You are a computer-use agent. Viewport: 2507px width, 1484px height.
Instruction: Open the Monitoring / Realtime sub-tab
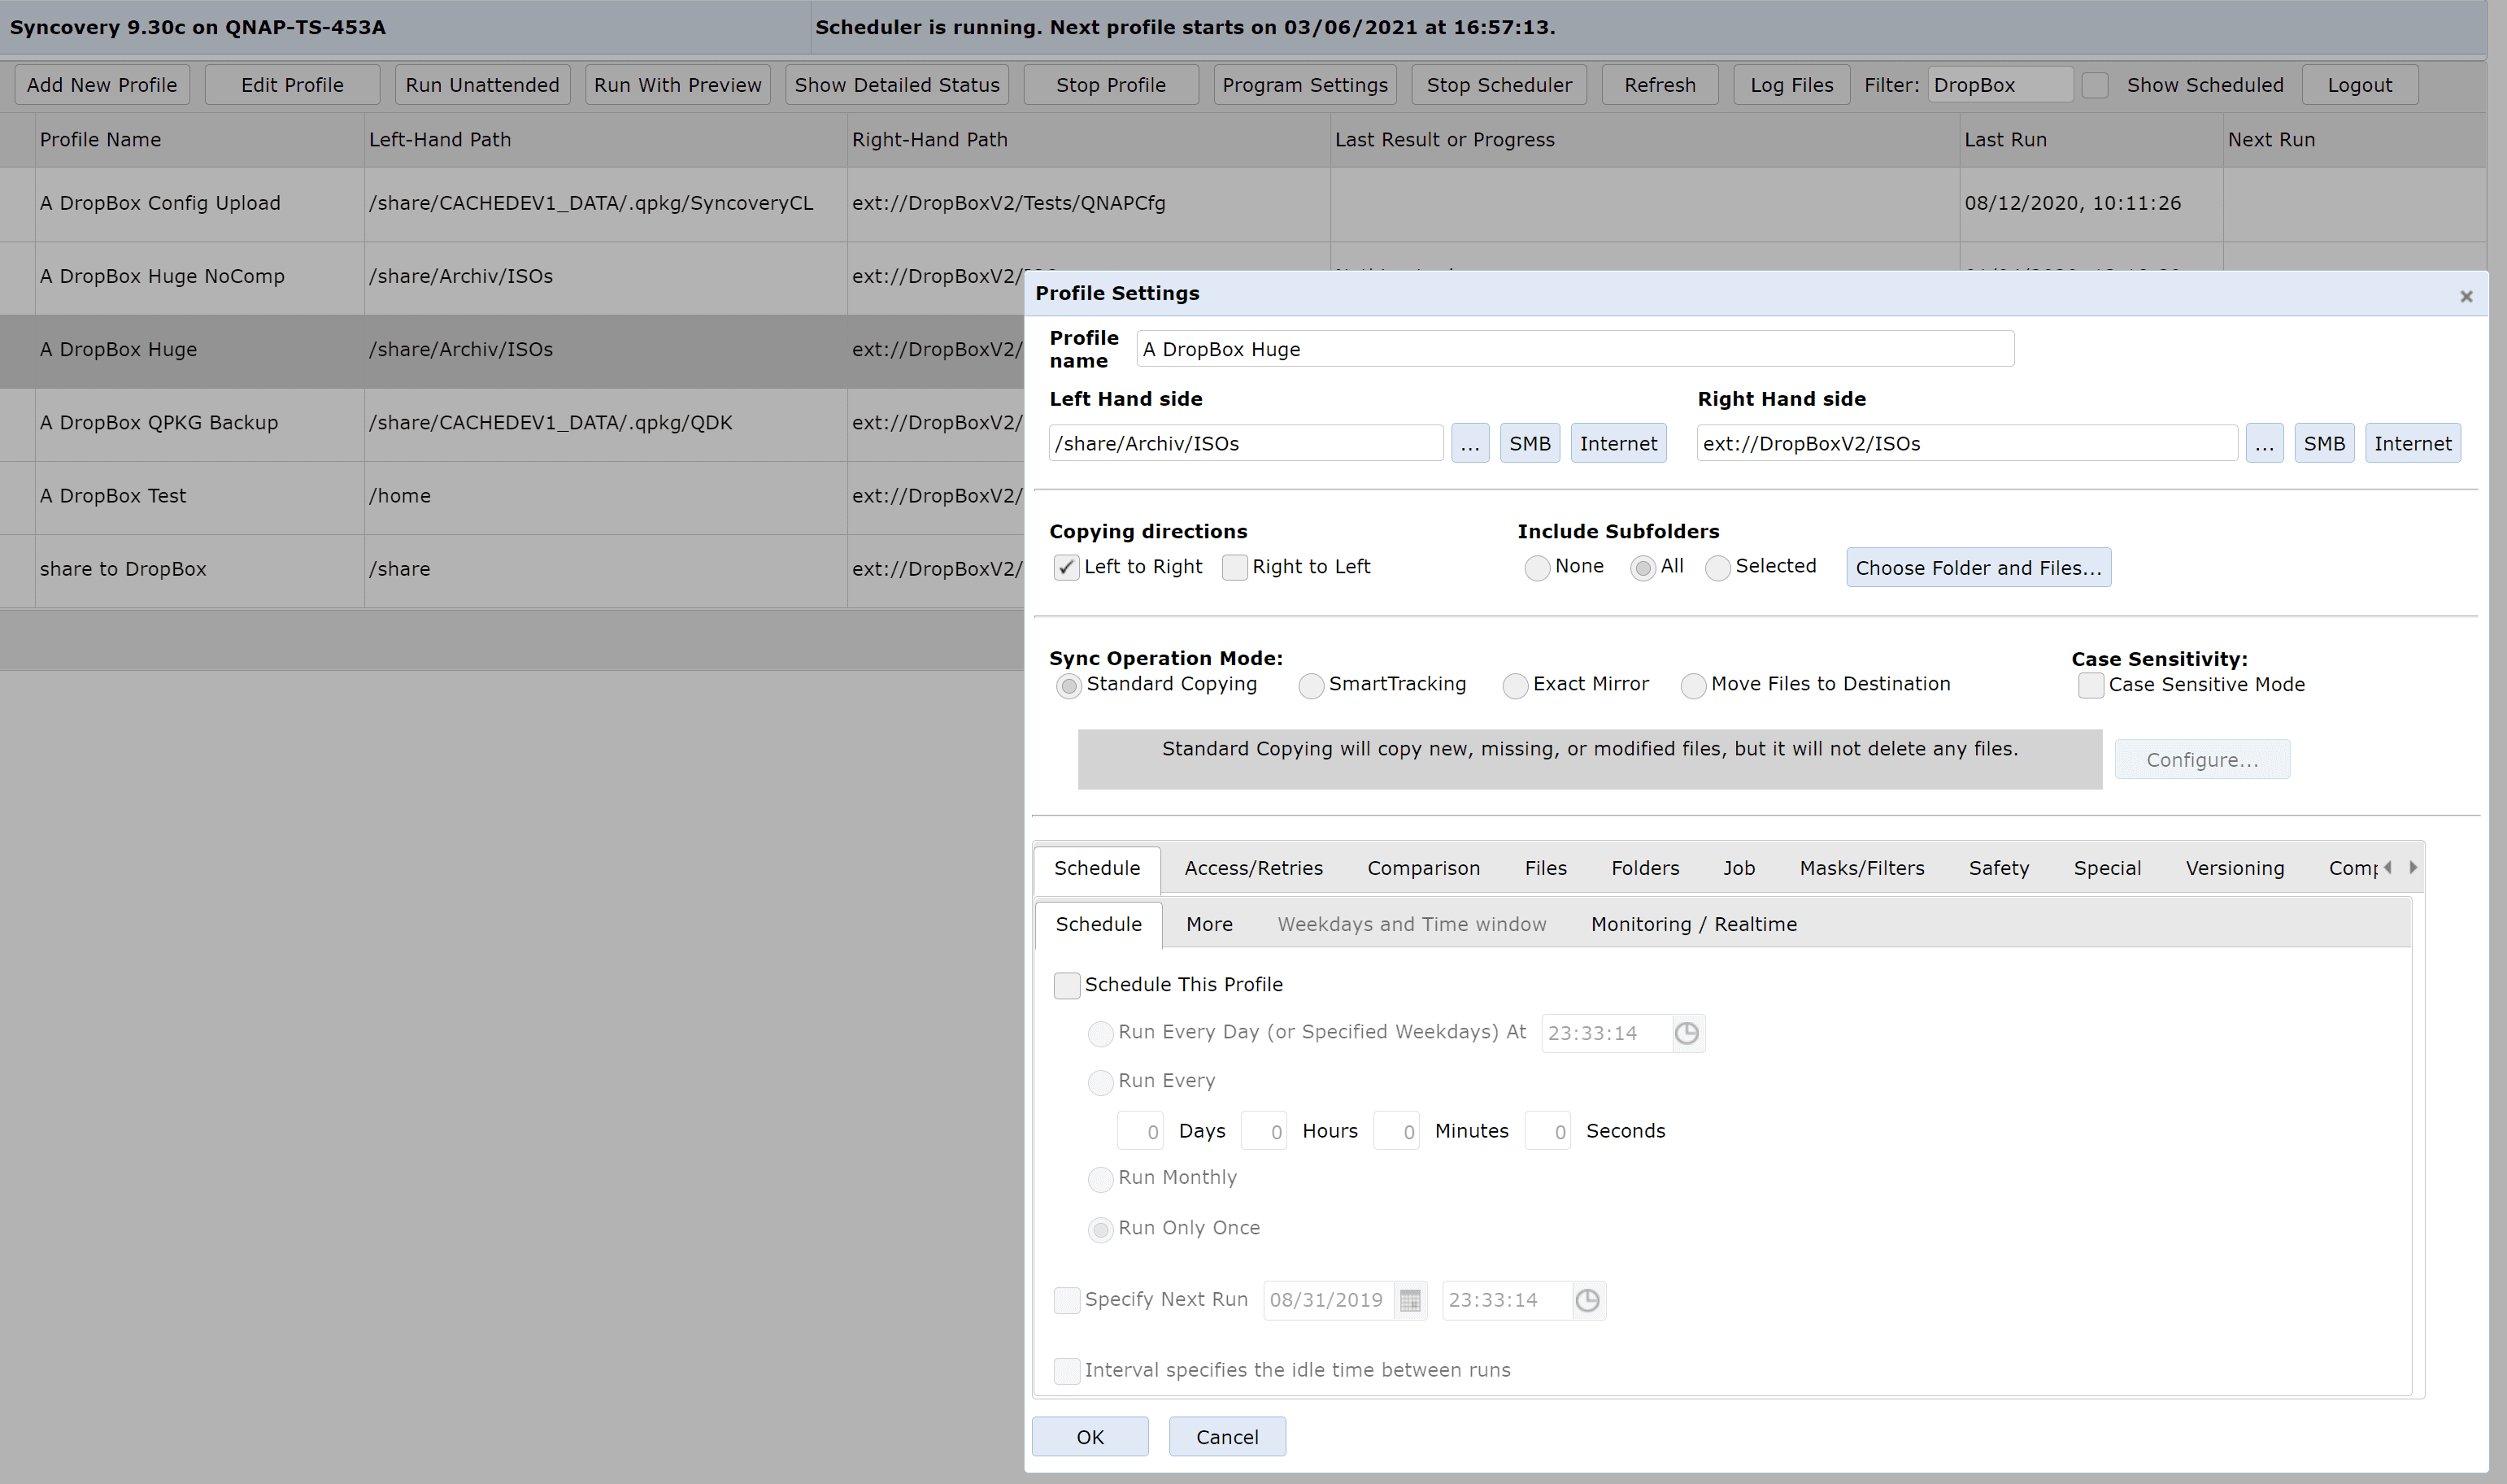(x=1693, y=924)
